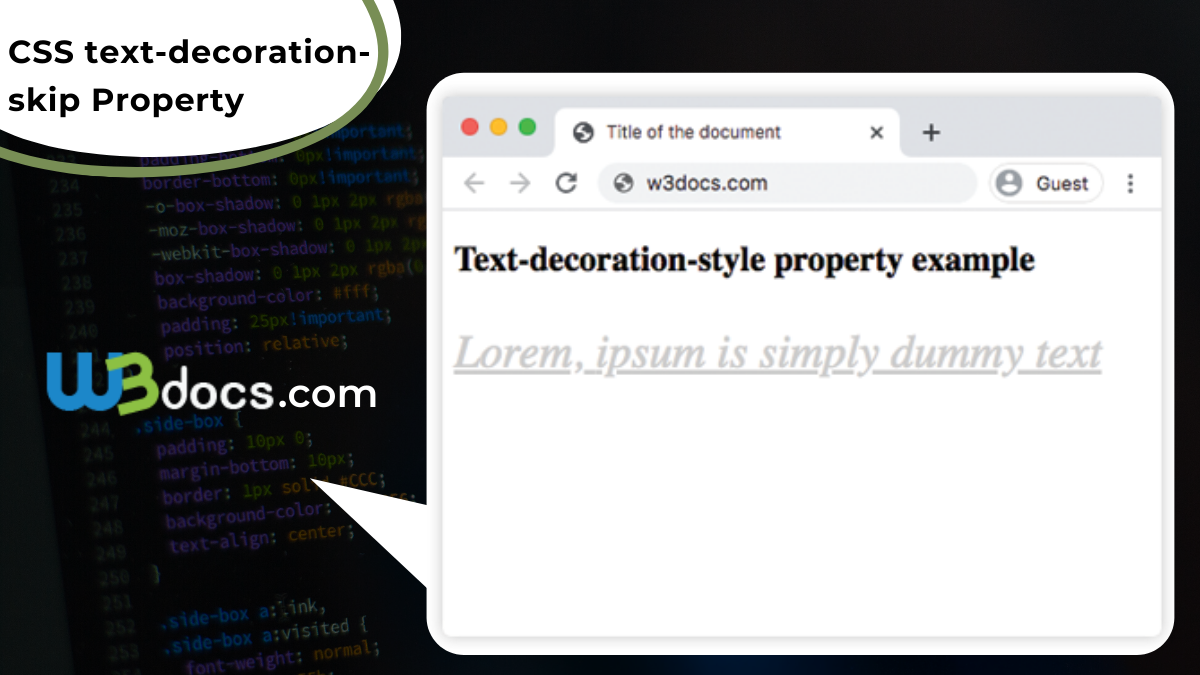Click the globe favicon on the browser tab
1200x675 pixels.
(x=583, y=132)
